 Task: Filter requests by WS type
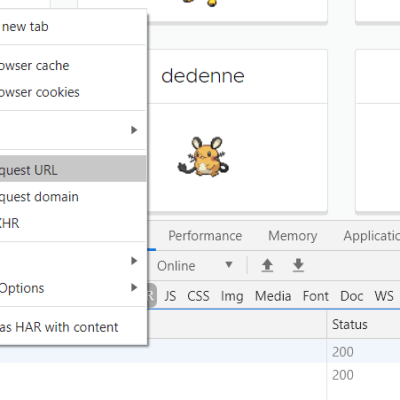point(384,296)
